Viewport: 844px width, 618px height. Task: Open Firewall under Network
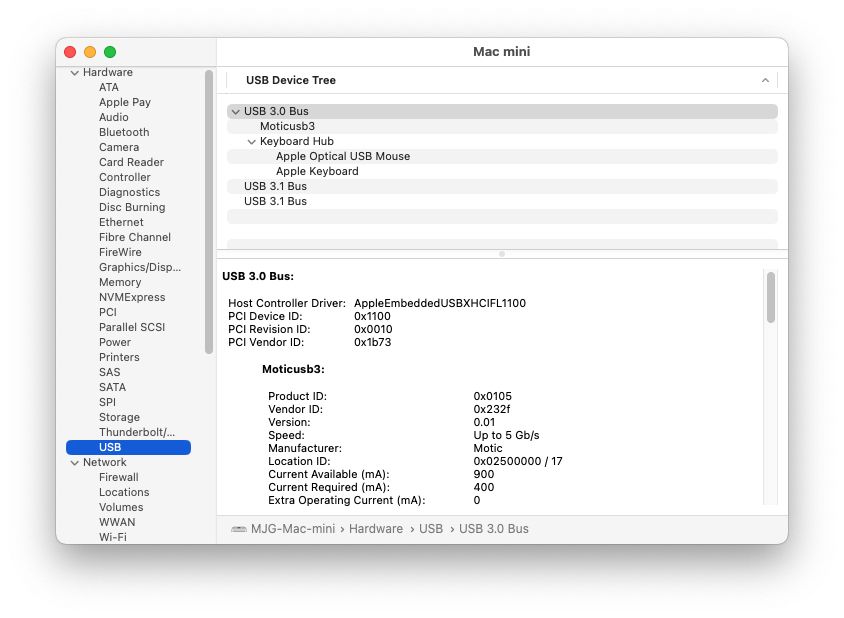tap(119, 478)
